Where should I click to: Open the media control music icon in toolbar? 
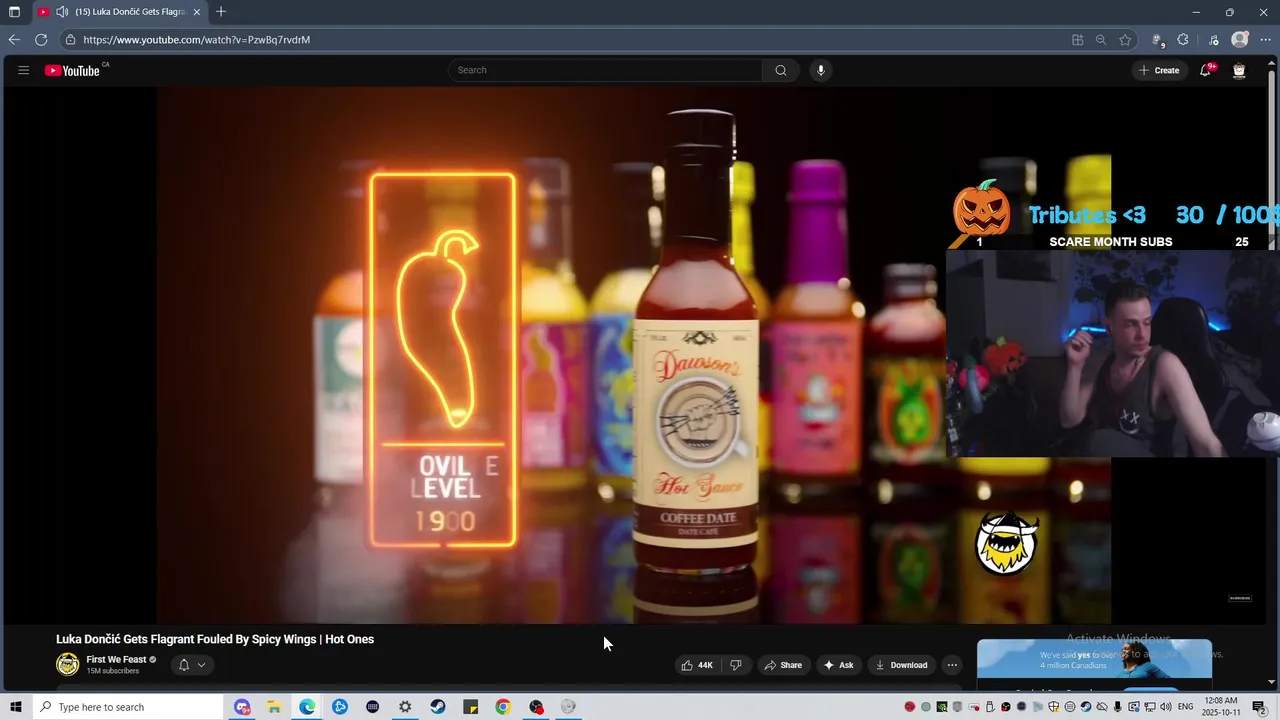[1213, 40]
